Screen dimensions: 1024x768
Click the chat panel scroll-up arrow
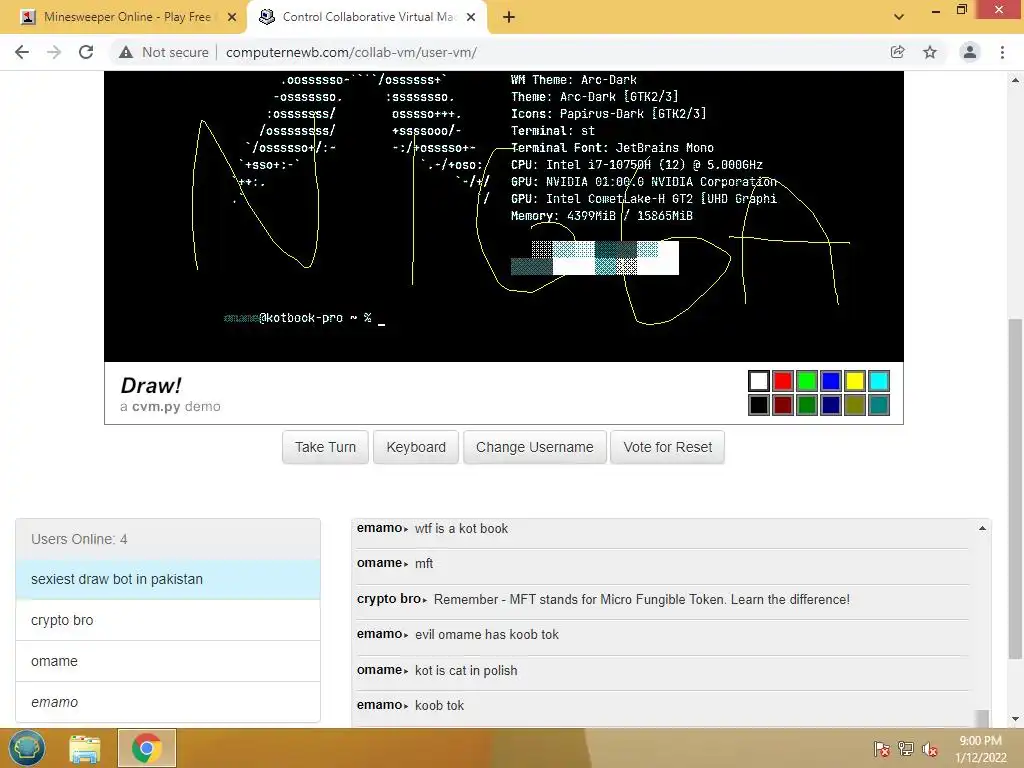pyautogui.click(x=982, y=528)
